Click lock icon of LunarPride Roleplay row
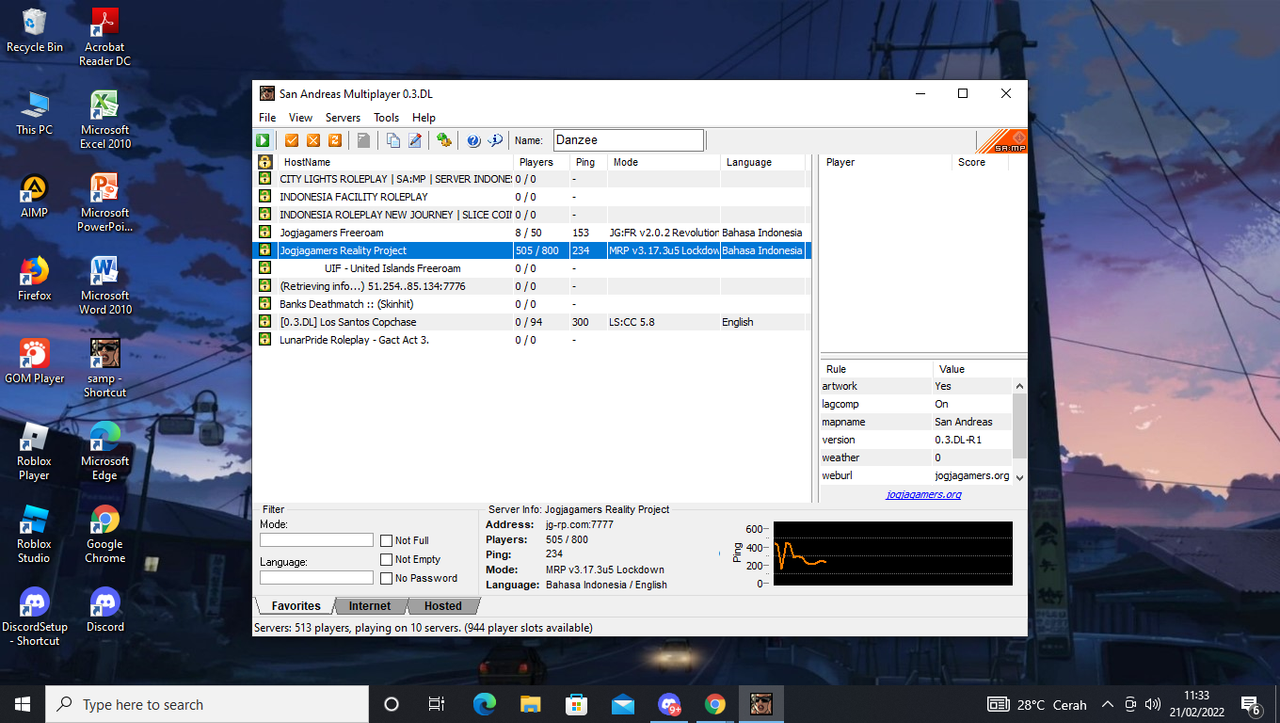This screenshot has height=723, width=1280. coord(265,340)
